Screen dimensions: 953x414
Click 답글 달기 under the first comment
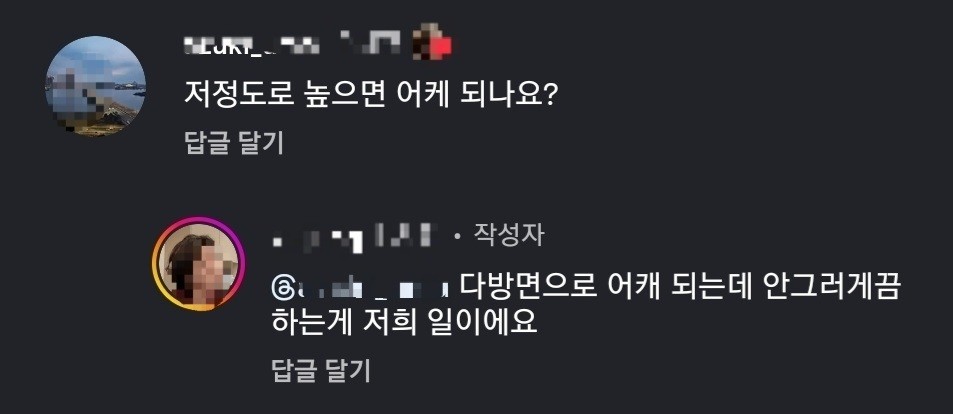[233, 143]
